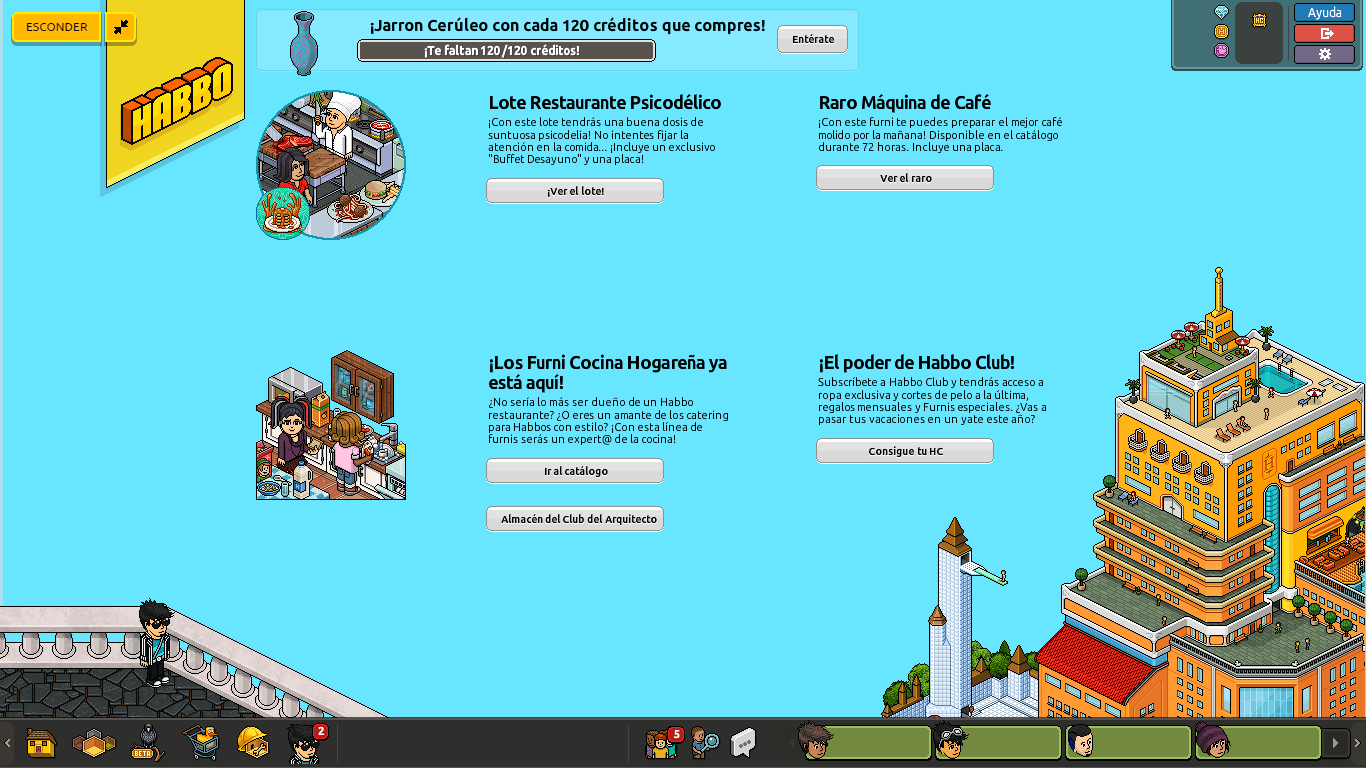
Task: Open the chat messages bubble icon
Action: (743, 743)
